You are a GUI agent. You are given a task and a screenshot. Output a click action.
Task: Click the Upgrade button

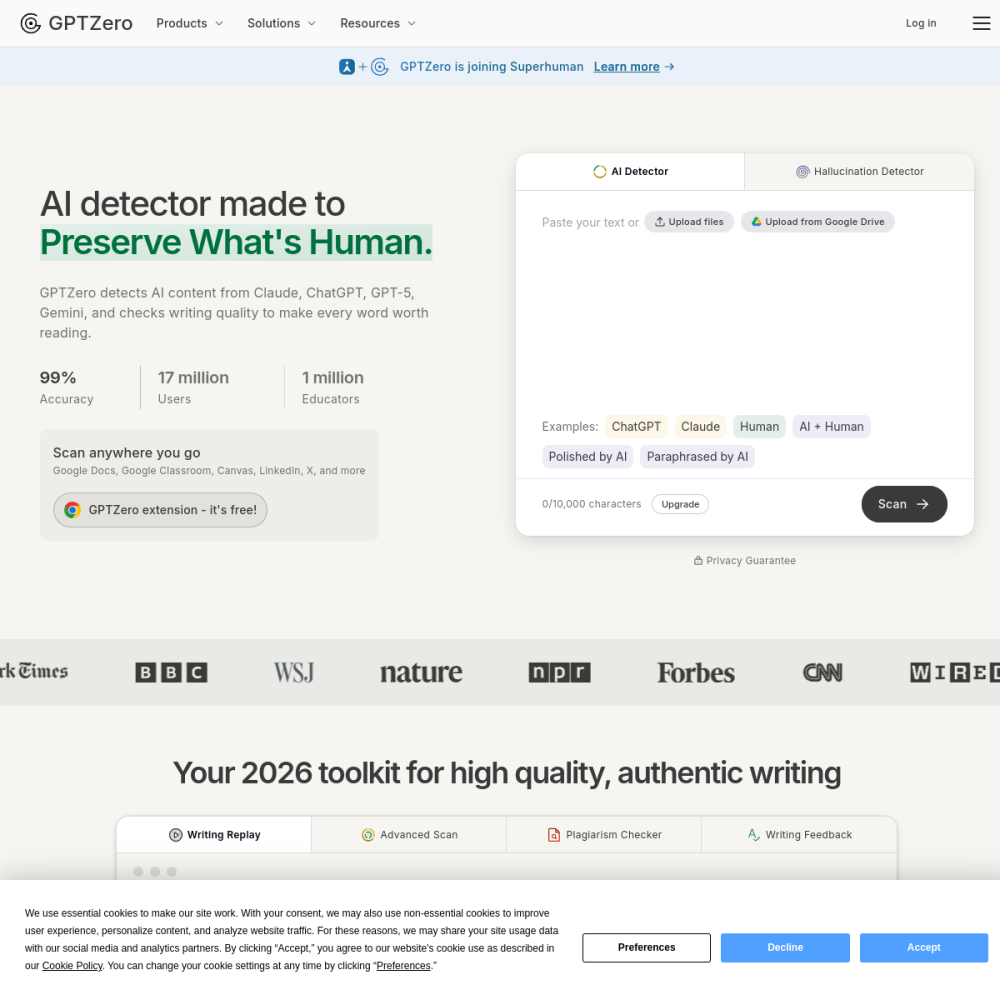click(680, 504)
